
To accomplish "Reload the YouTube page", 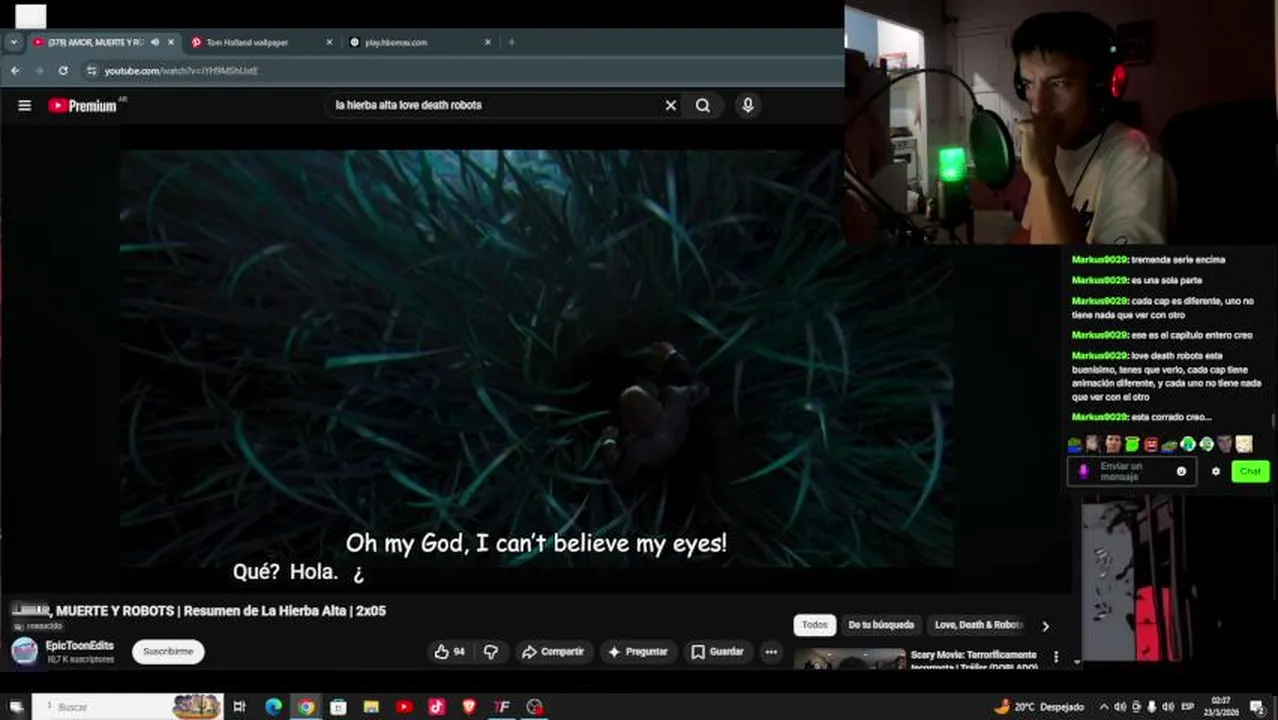I will pyautogui.click(x=63, y=71).
